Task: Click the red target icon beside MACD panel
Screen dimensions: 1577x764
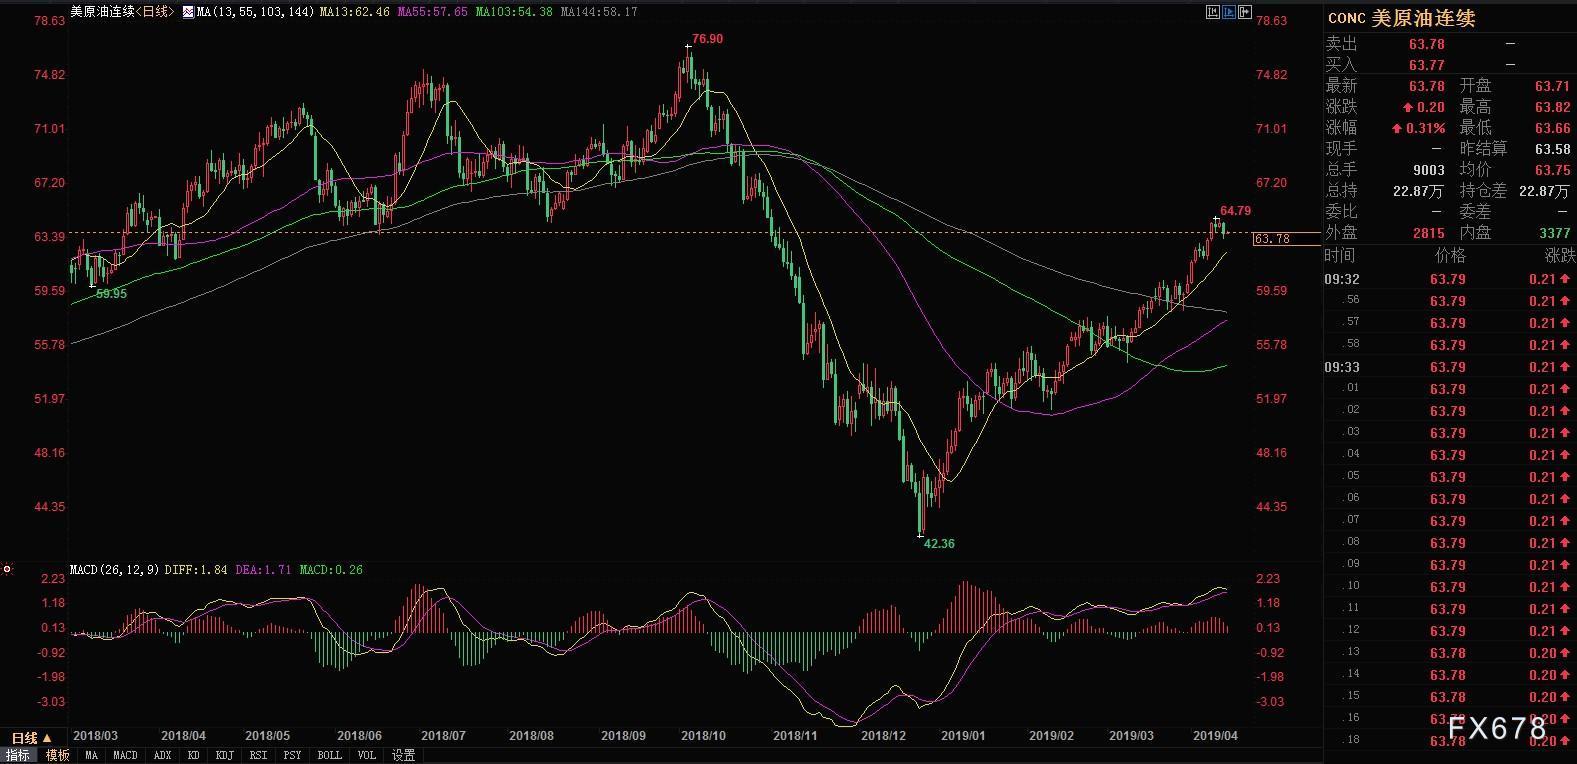Action: (7, 569)
